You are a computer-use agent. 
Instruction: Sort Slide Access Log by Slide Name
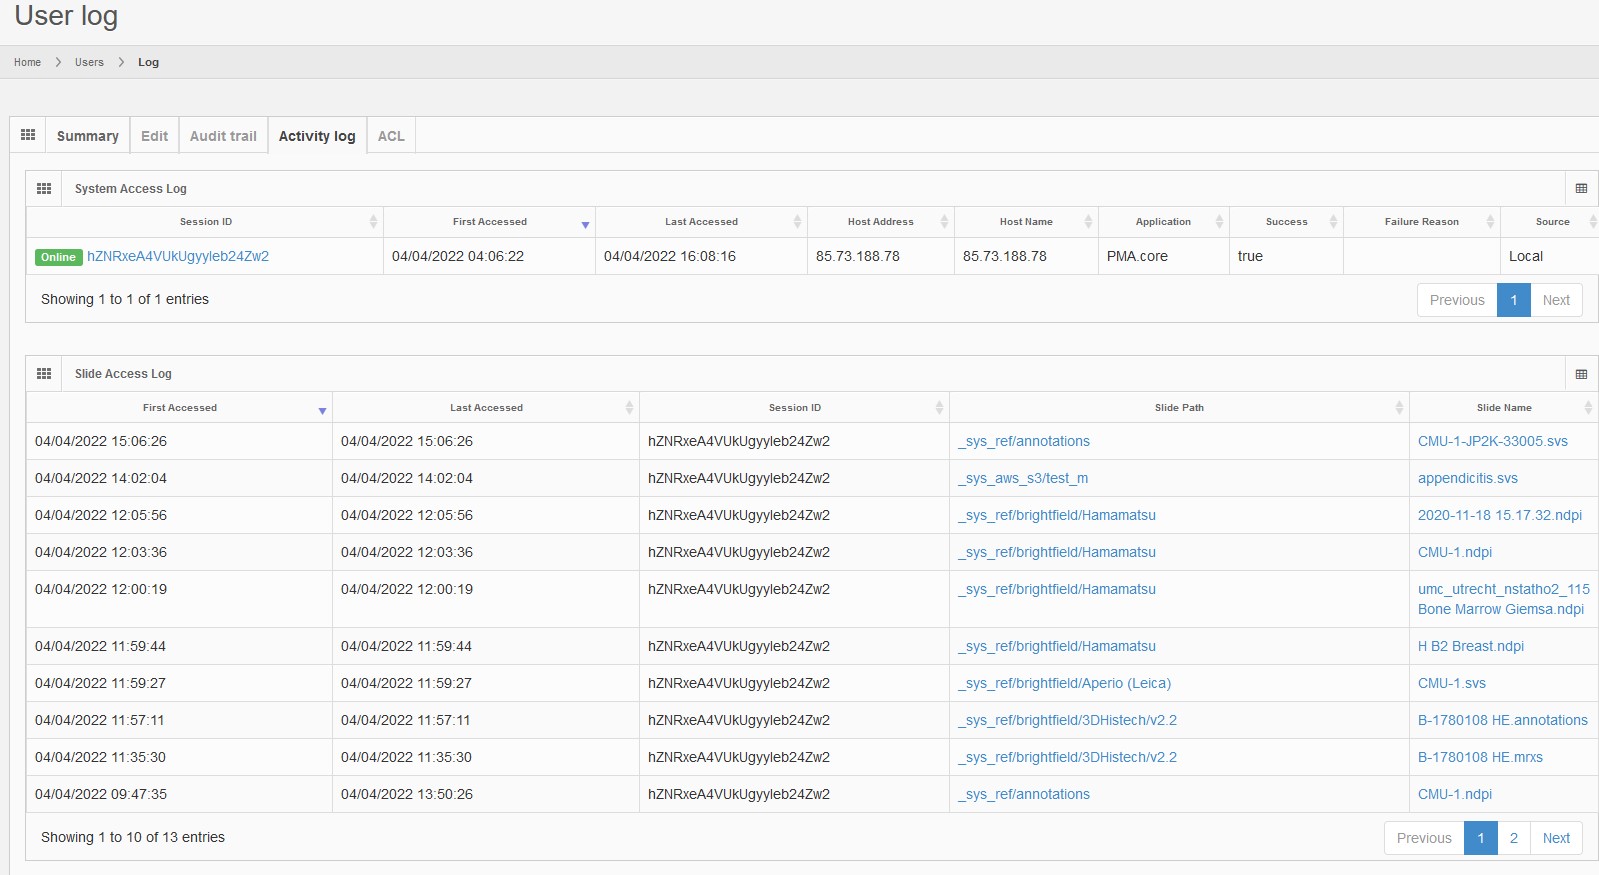coord(1503,408)
